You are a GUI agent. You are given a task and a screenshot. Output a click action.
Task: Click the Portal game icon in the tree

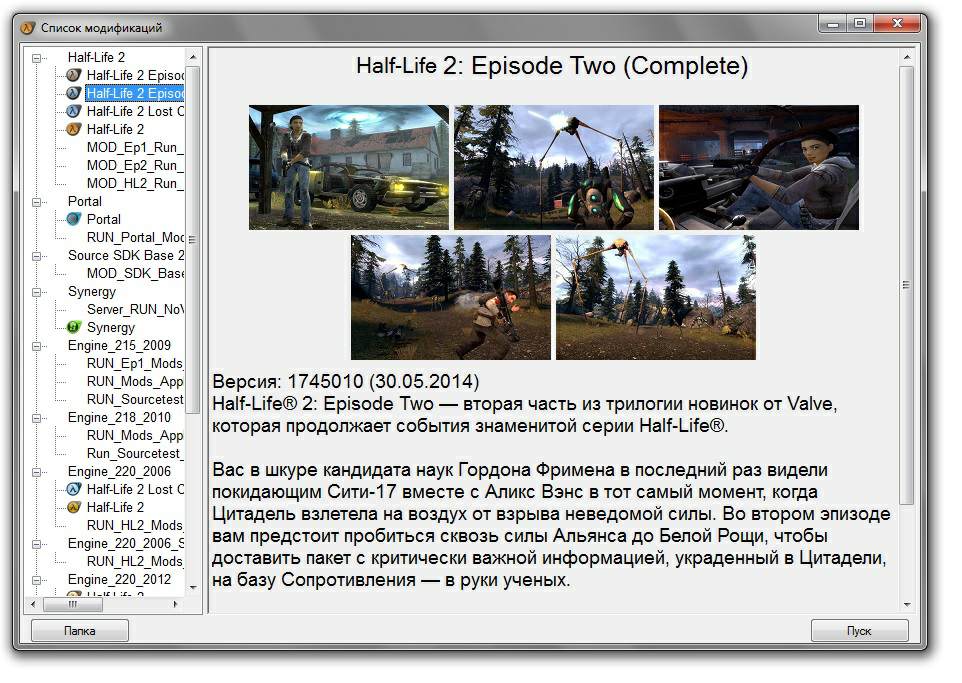coord(73,219)
